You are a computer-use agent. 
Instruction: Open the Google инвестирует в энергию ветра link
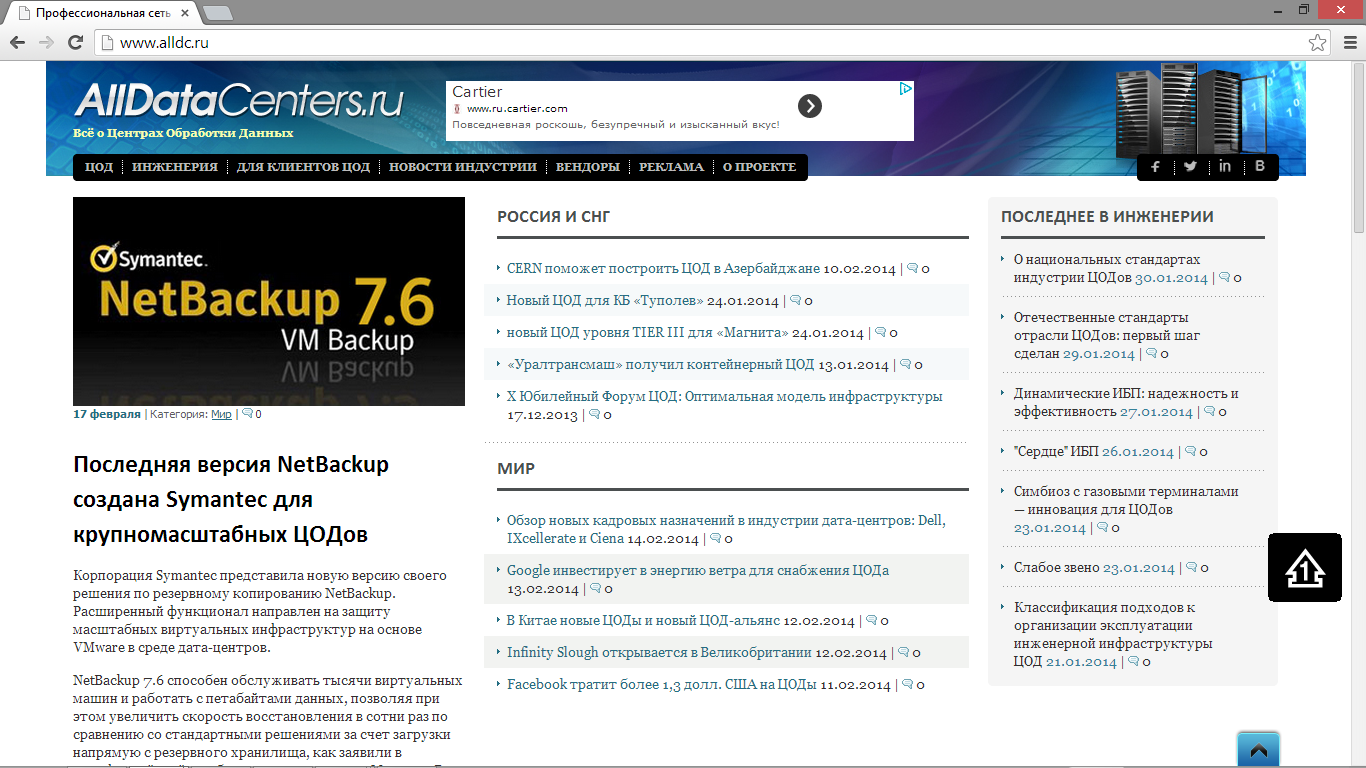[698, 571]
